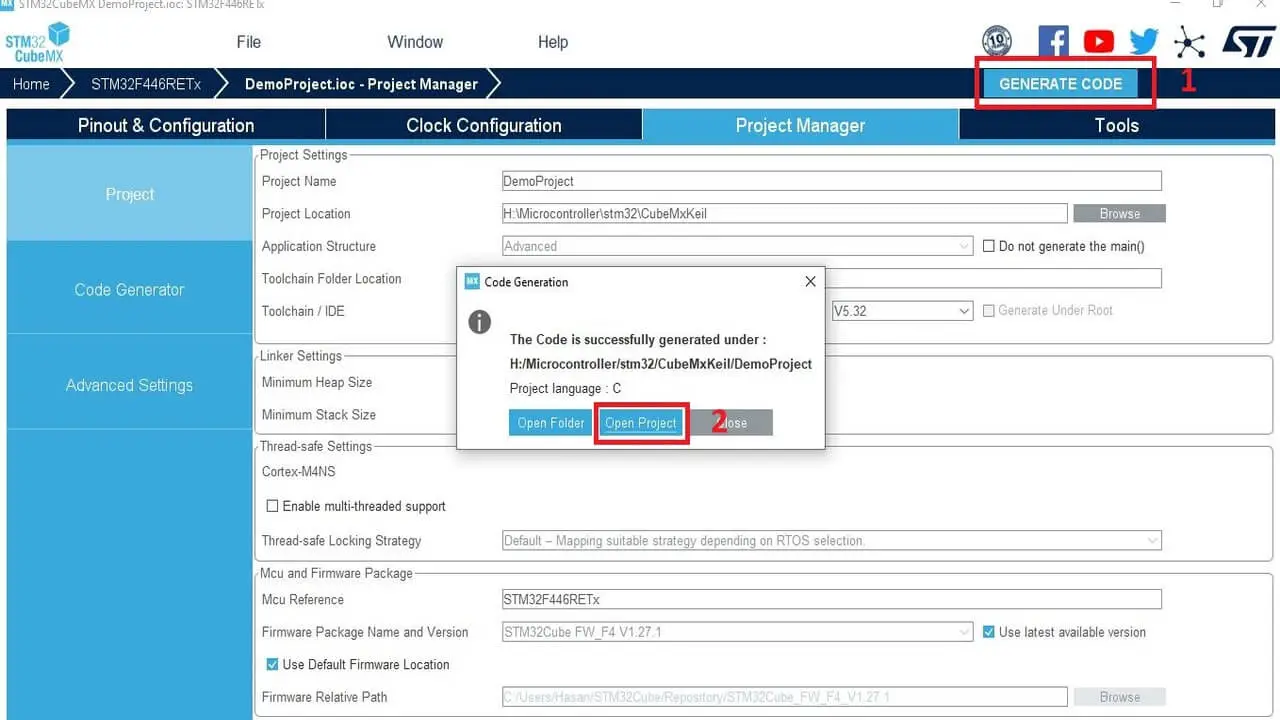Select Advanced Settings in the sidebar
The image size is (1280, 720).
128,384
